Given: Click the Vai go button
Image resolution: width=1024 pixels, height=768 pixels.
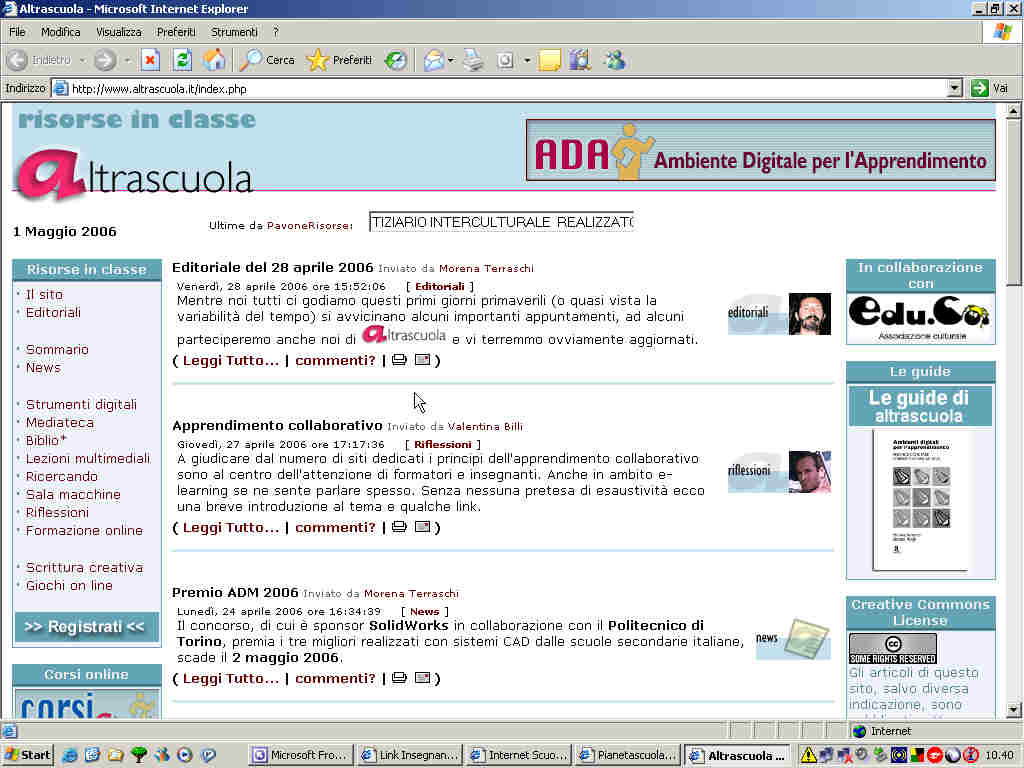Looking at the screenshot, I should tap(990, 88).
